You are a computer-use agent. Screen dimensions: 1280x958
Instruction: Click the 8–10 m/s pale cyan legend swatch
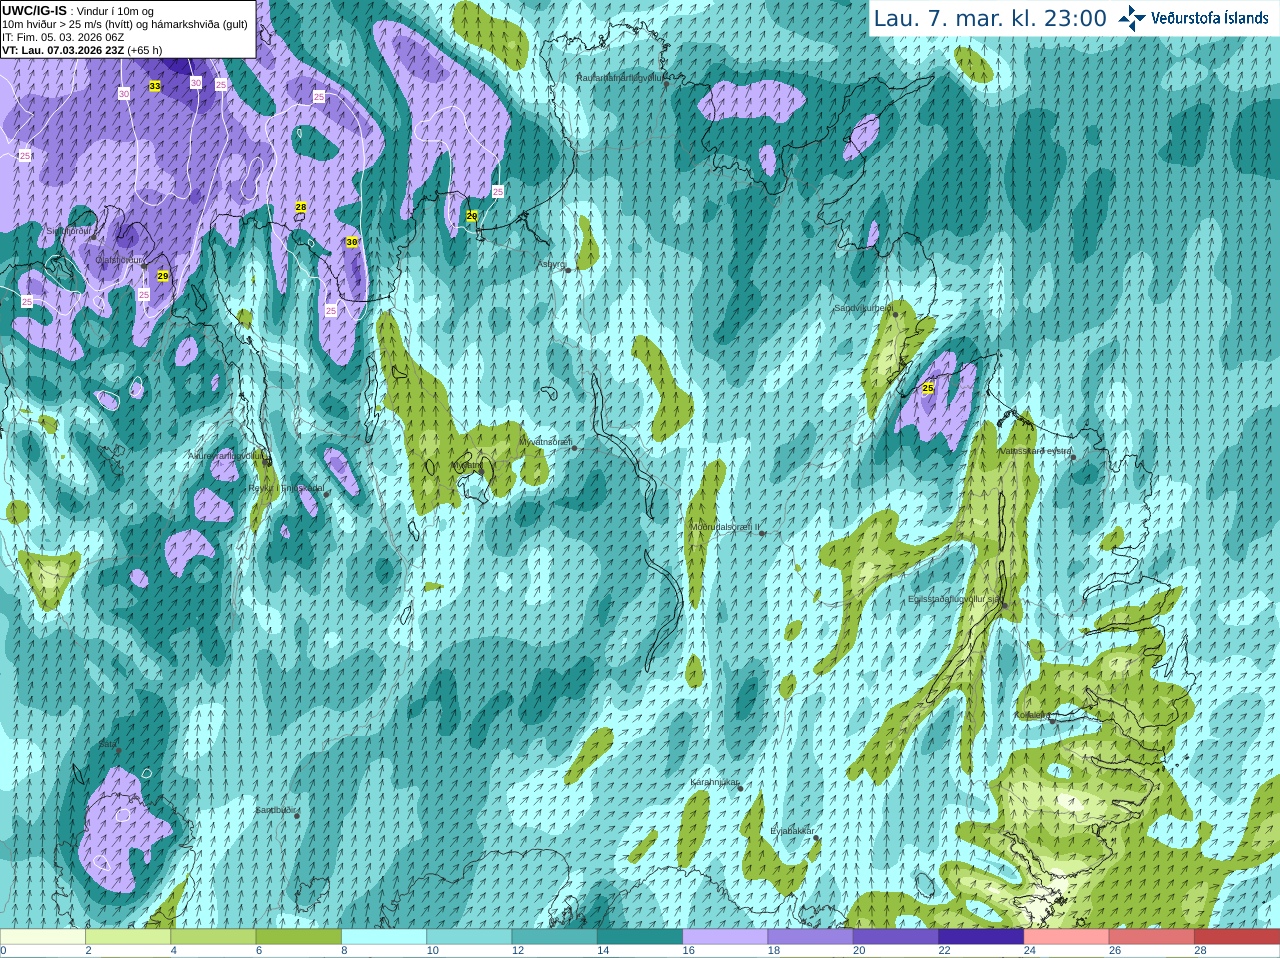click(384, 937)
